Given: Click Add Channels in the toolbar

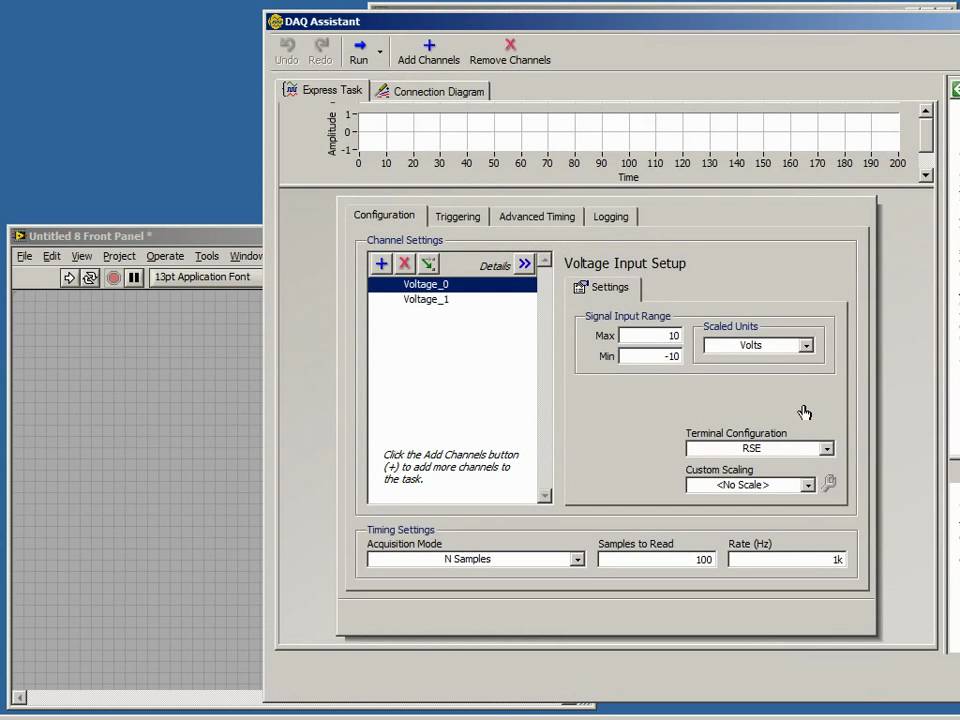Looking at the screenshot, I should point(429,52).
